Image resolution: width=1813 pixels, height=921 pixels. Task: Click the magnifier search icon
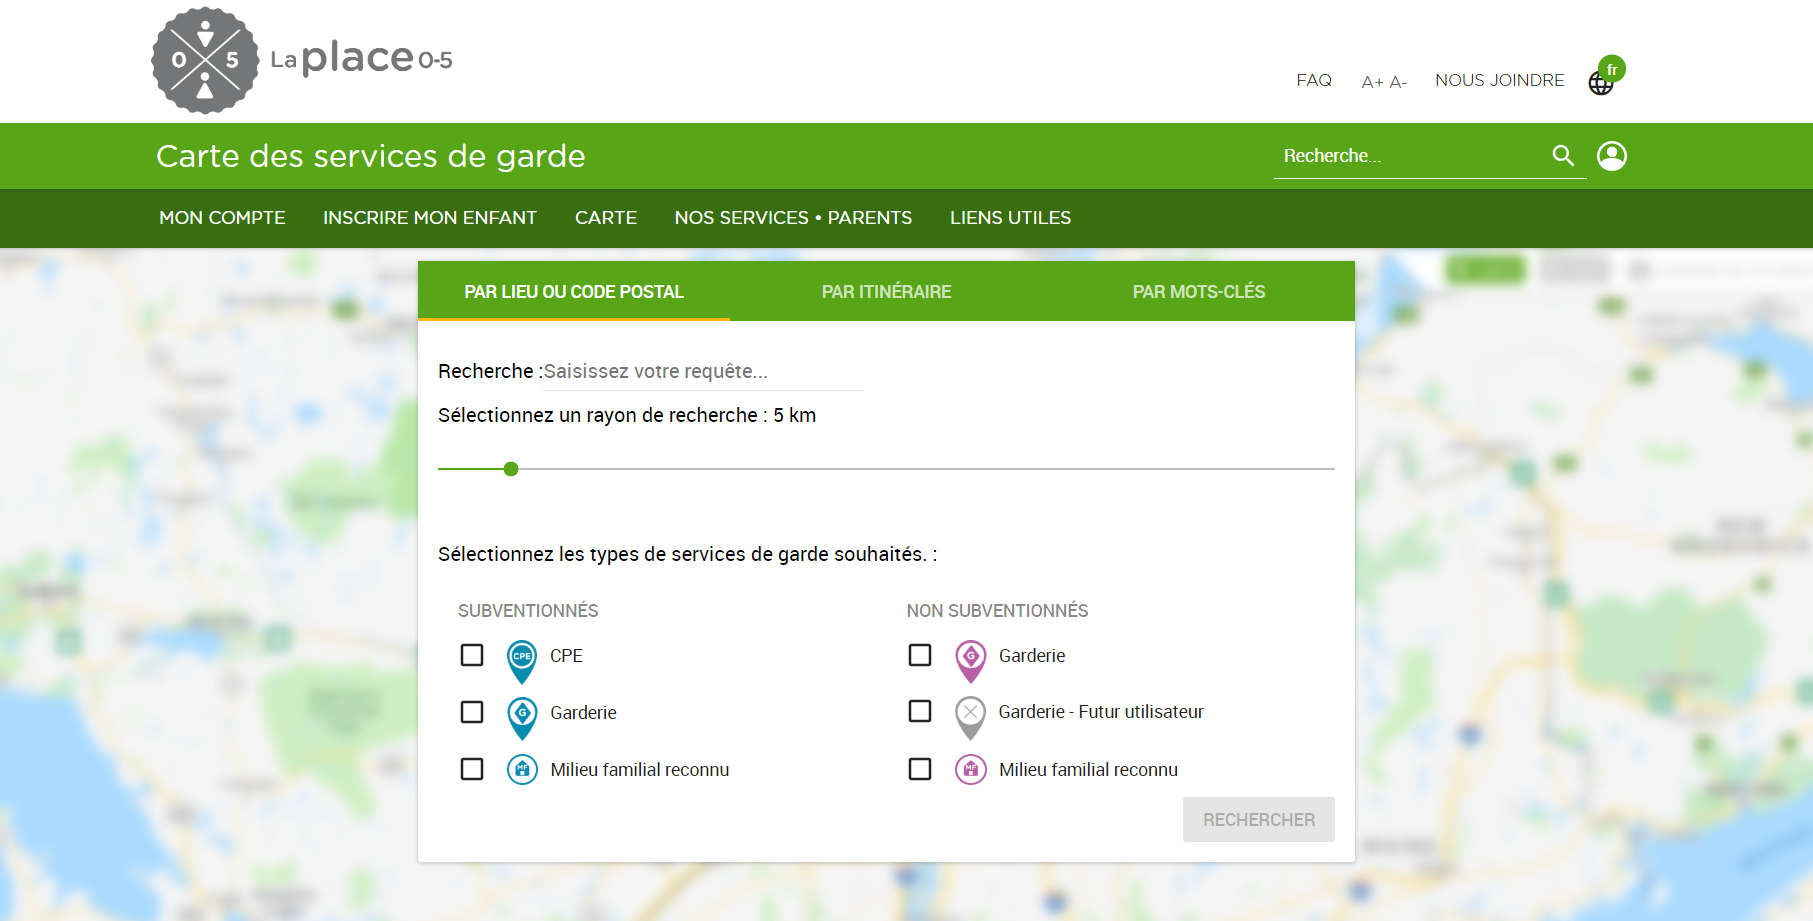(1563, 155)
